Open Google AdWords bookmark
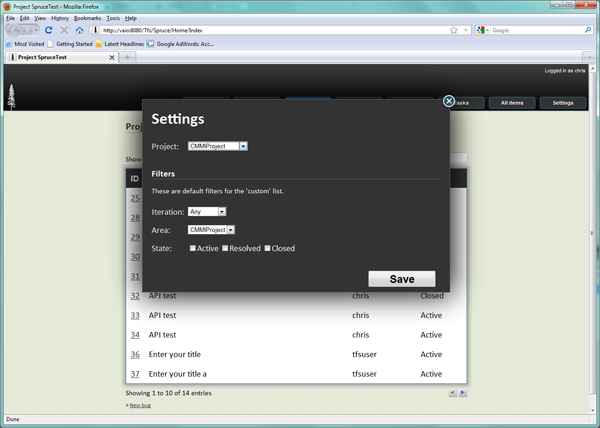 point(180,44)
